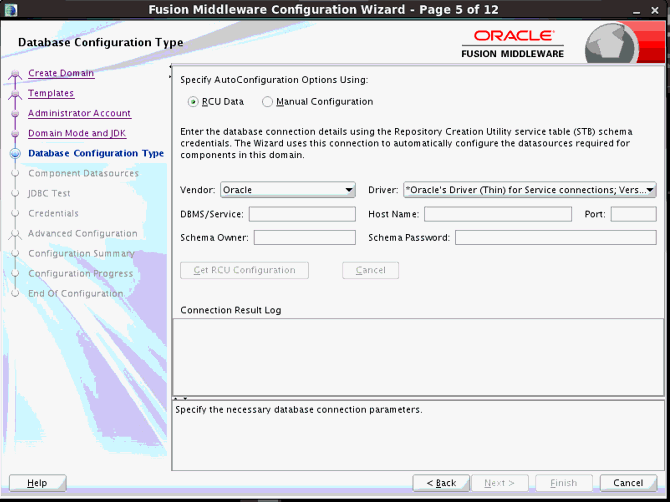Click the Schema Owner input field

(305, 238)
